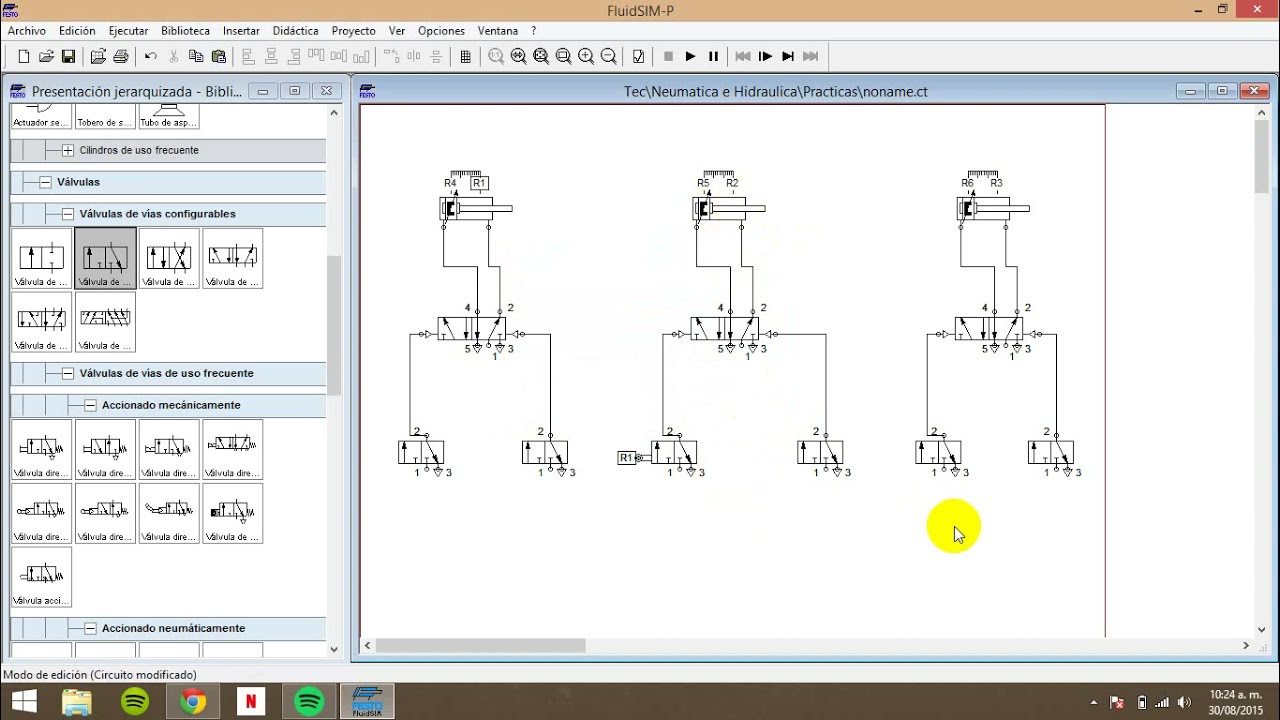
Task: Click the Zoom in magnifier with plus
Action: [x=586, y=57]
